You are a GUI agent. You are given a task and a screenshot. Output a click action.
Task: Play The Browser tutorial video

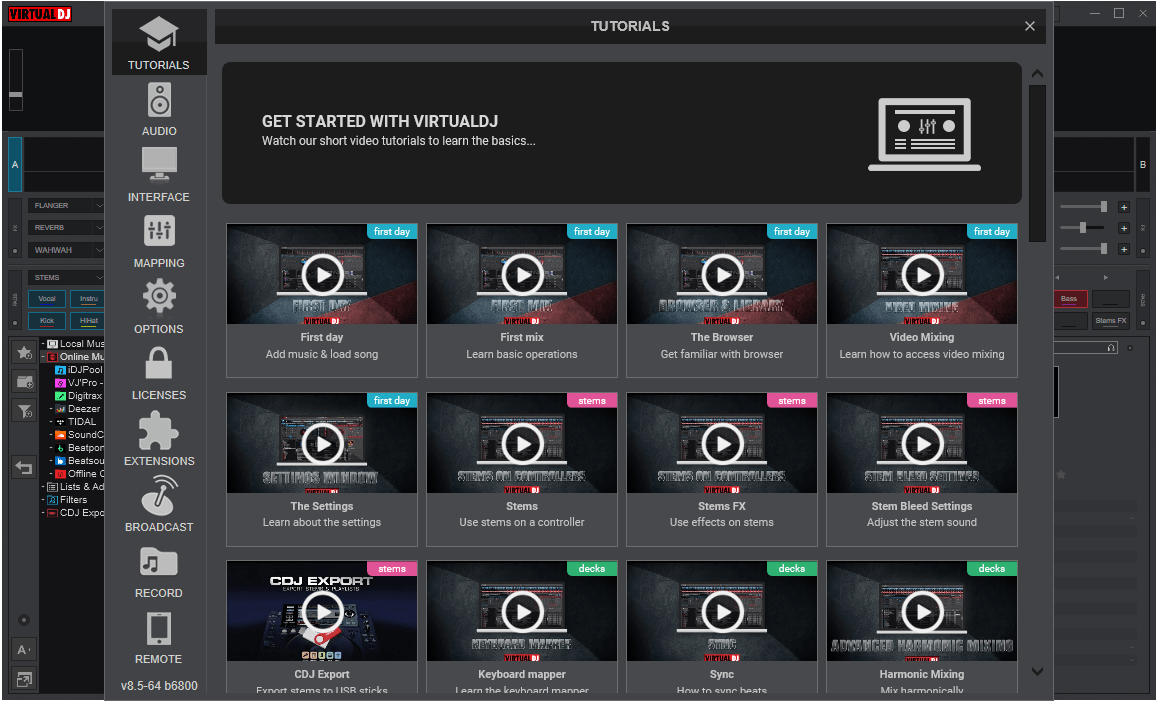(x=722, y=274)
